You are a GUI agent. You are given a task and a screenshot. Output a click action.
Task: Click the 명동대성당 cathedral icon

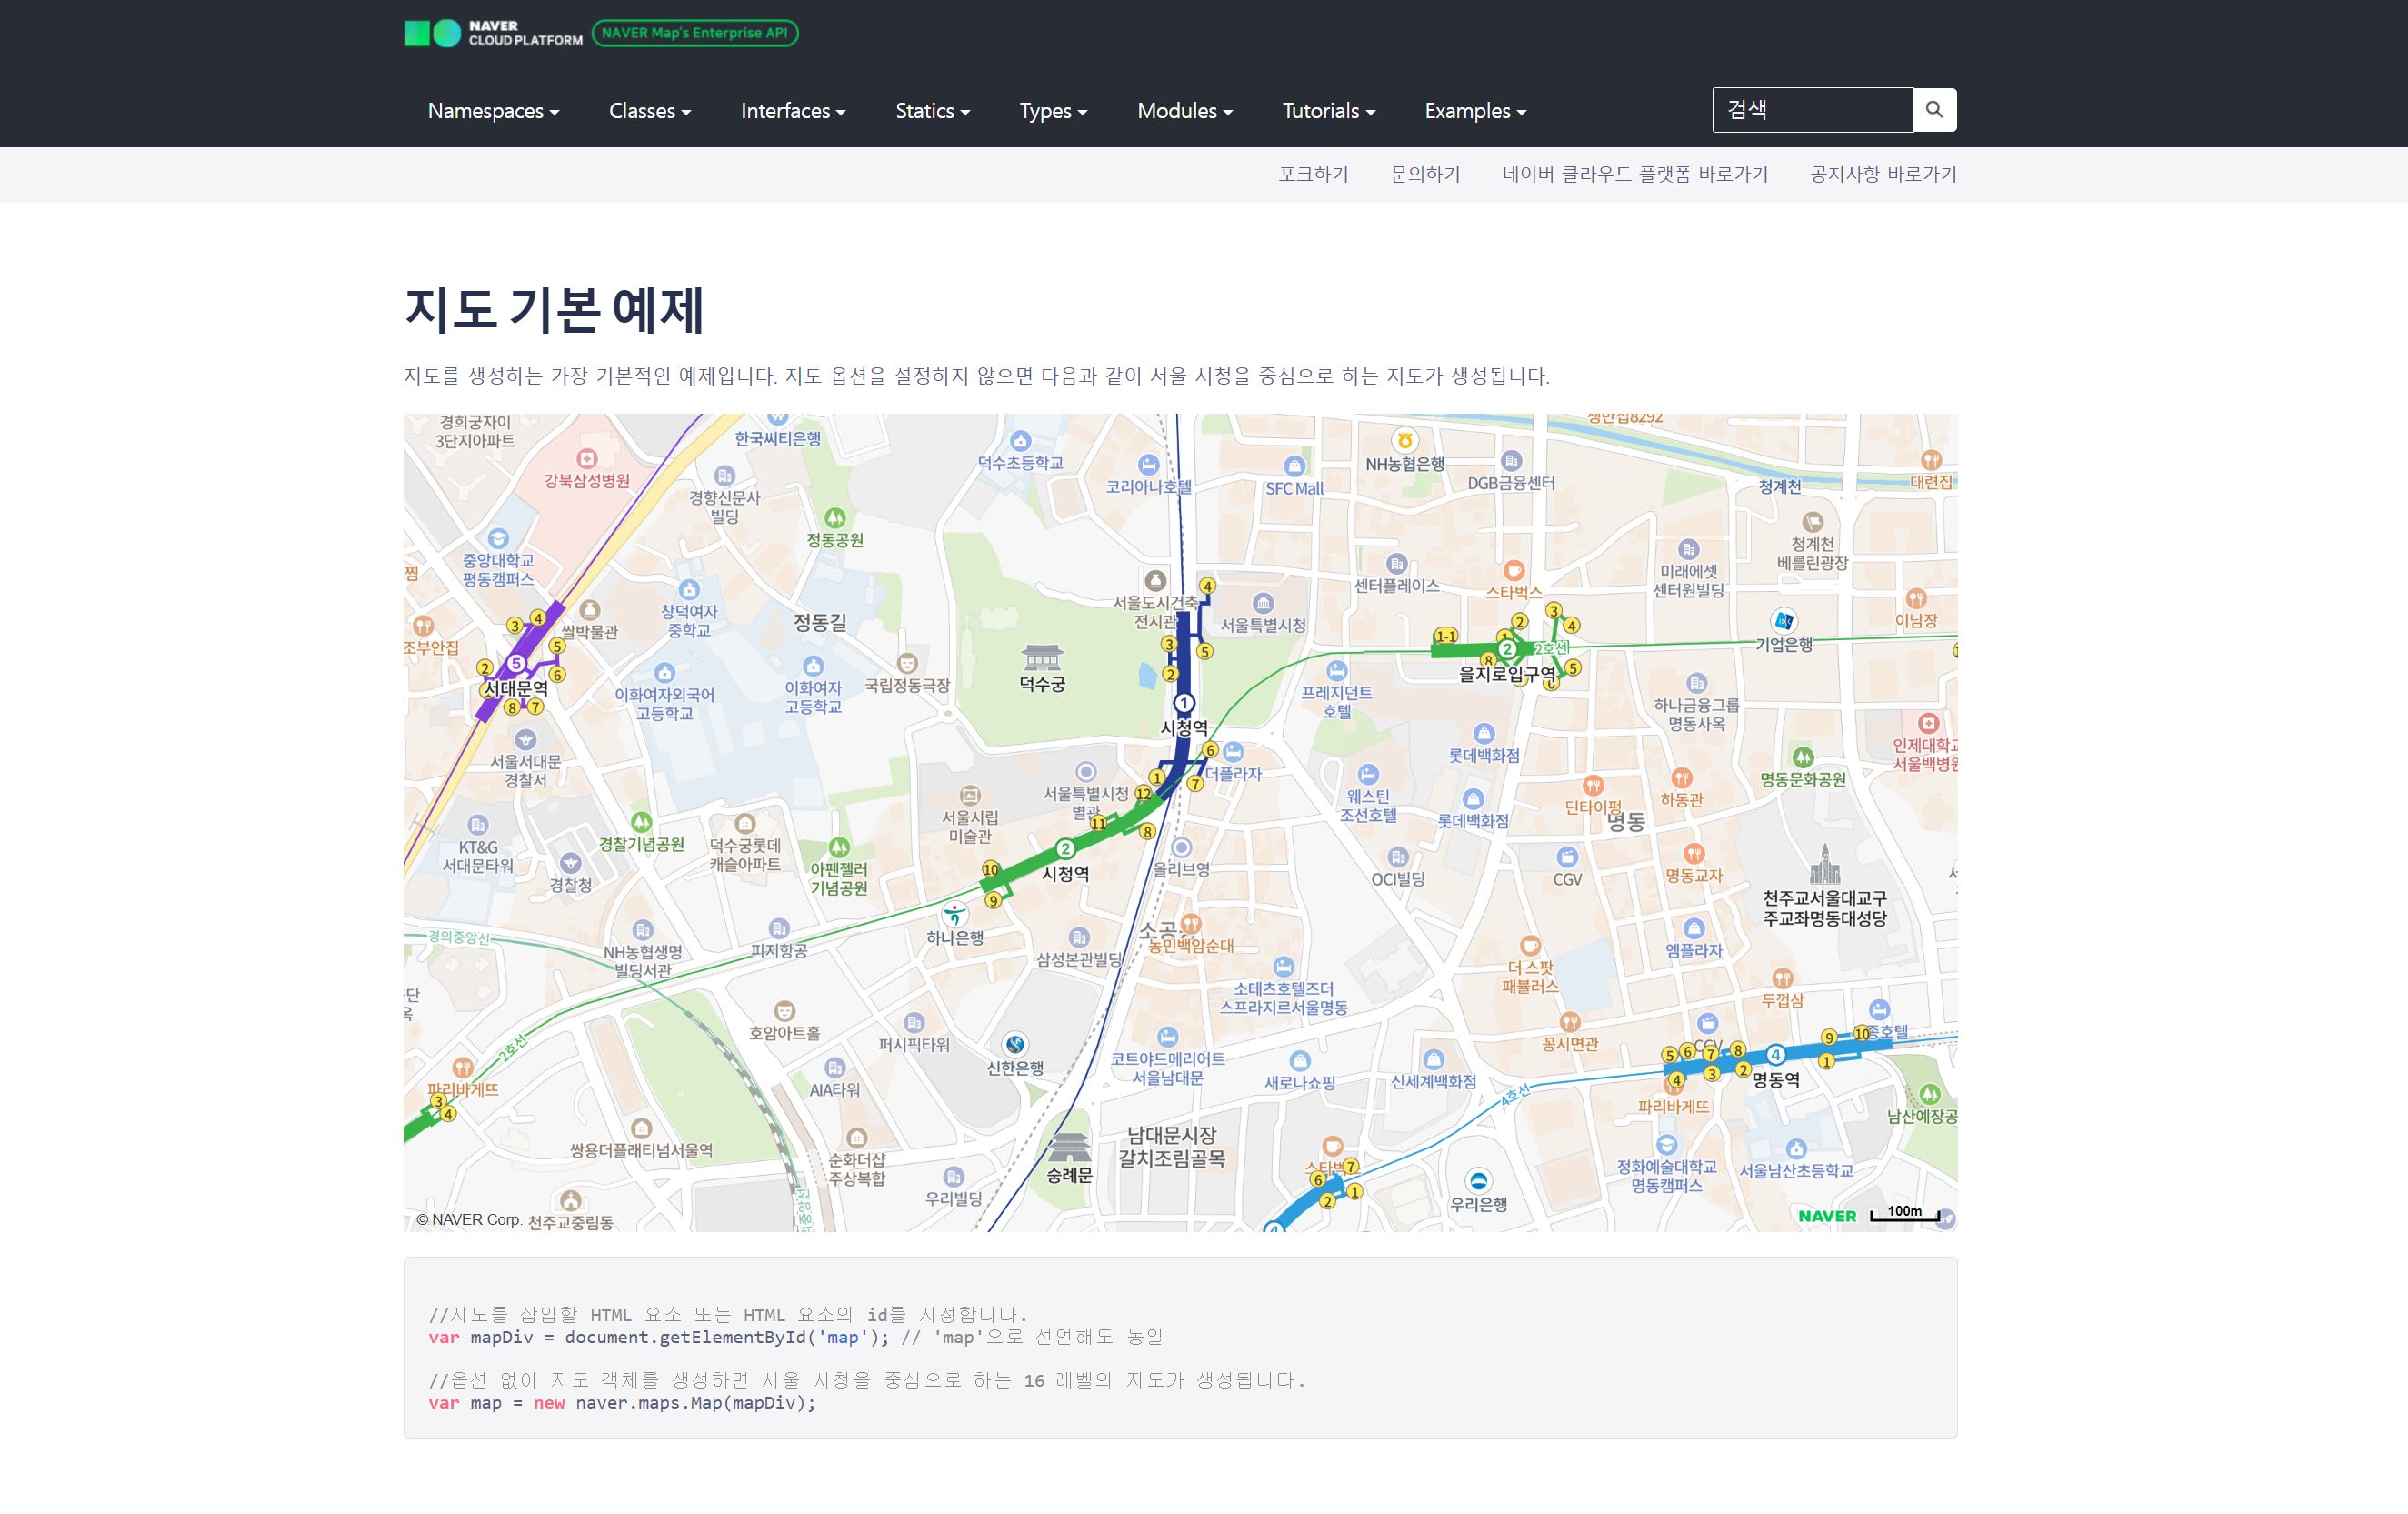pos(1825,865)
